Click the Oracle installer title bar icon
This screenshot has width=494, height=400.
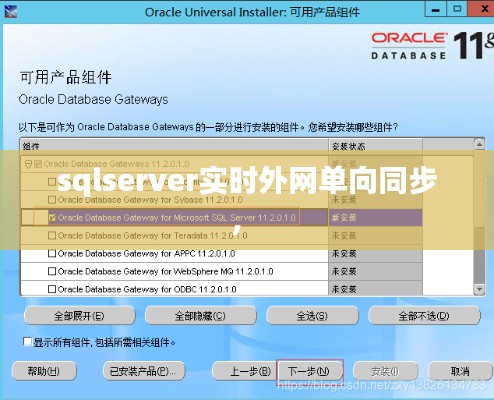click(x=11, y=12)
